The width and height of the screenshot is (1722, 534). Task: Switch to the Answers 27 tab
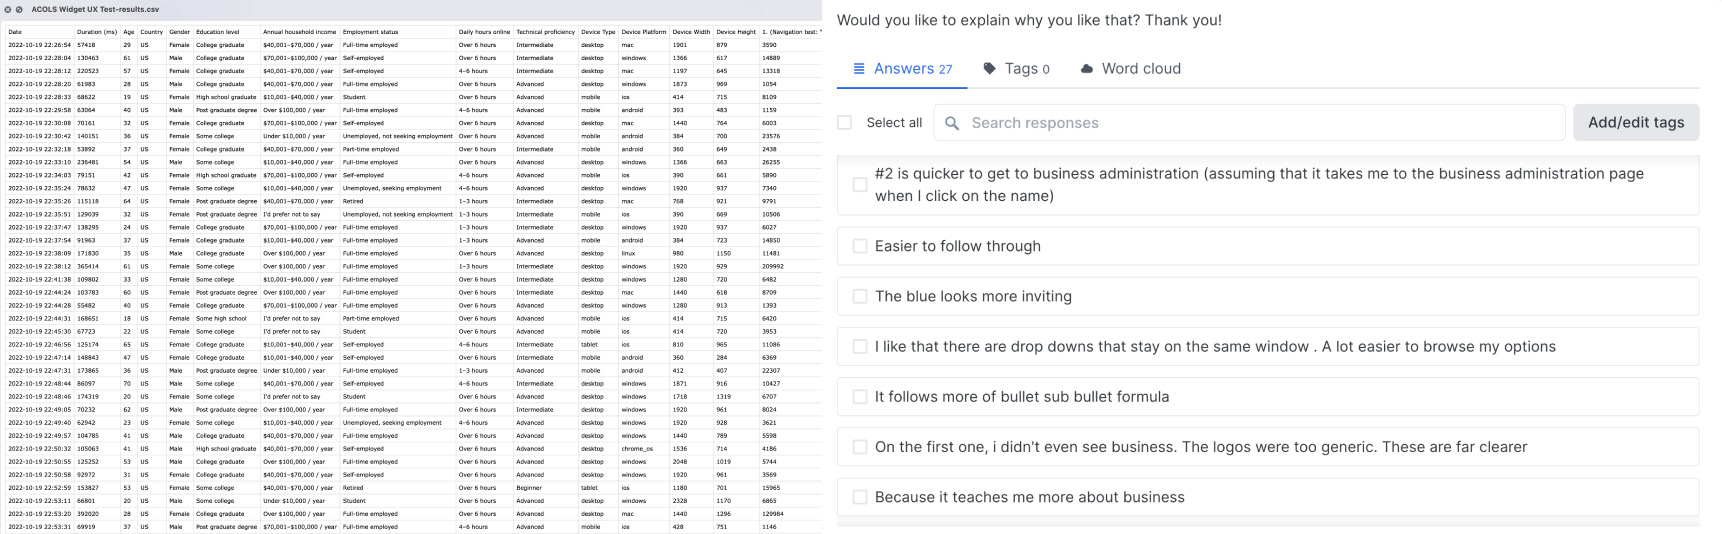902,69
